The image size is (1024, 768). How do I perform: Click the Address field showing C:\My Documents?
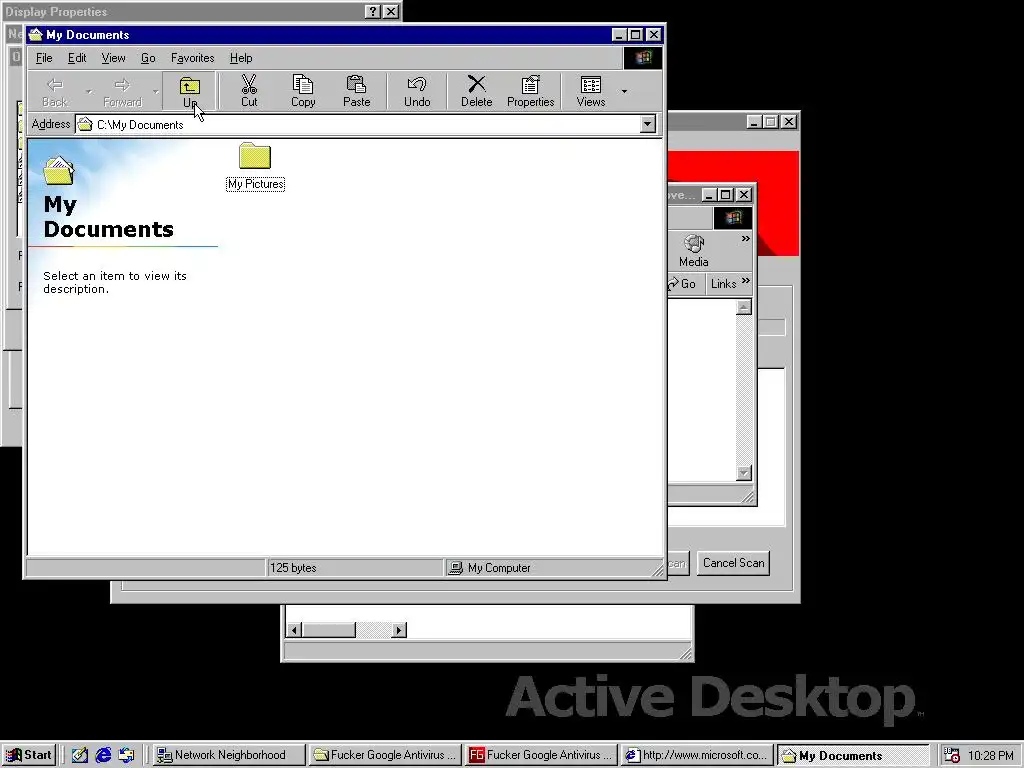(366, 124)
